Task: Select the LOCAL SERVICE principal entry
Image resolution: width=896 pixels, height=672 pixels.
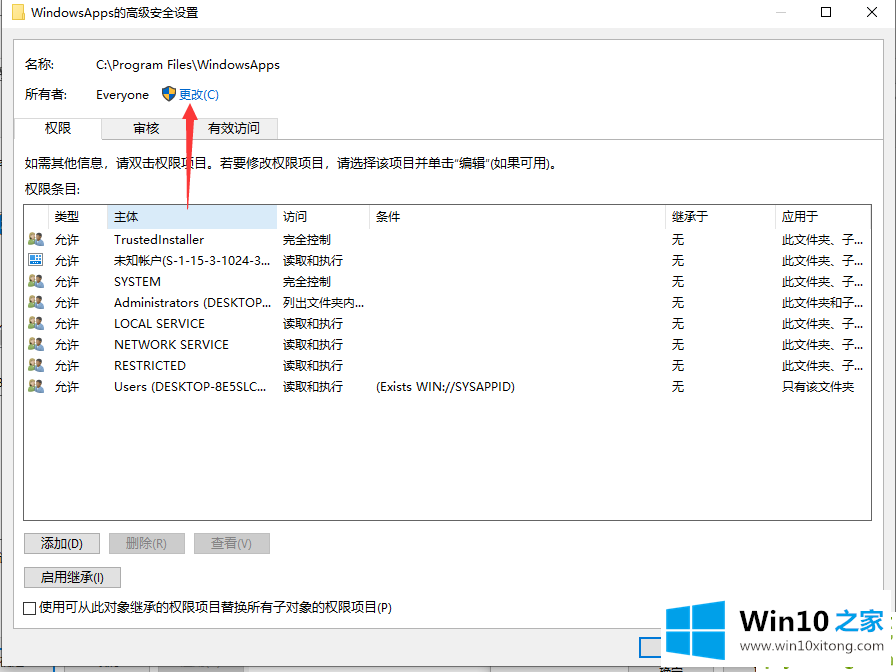Action: (x=159, y=324)
